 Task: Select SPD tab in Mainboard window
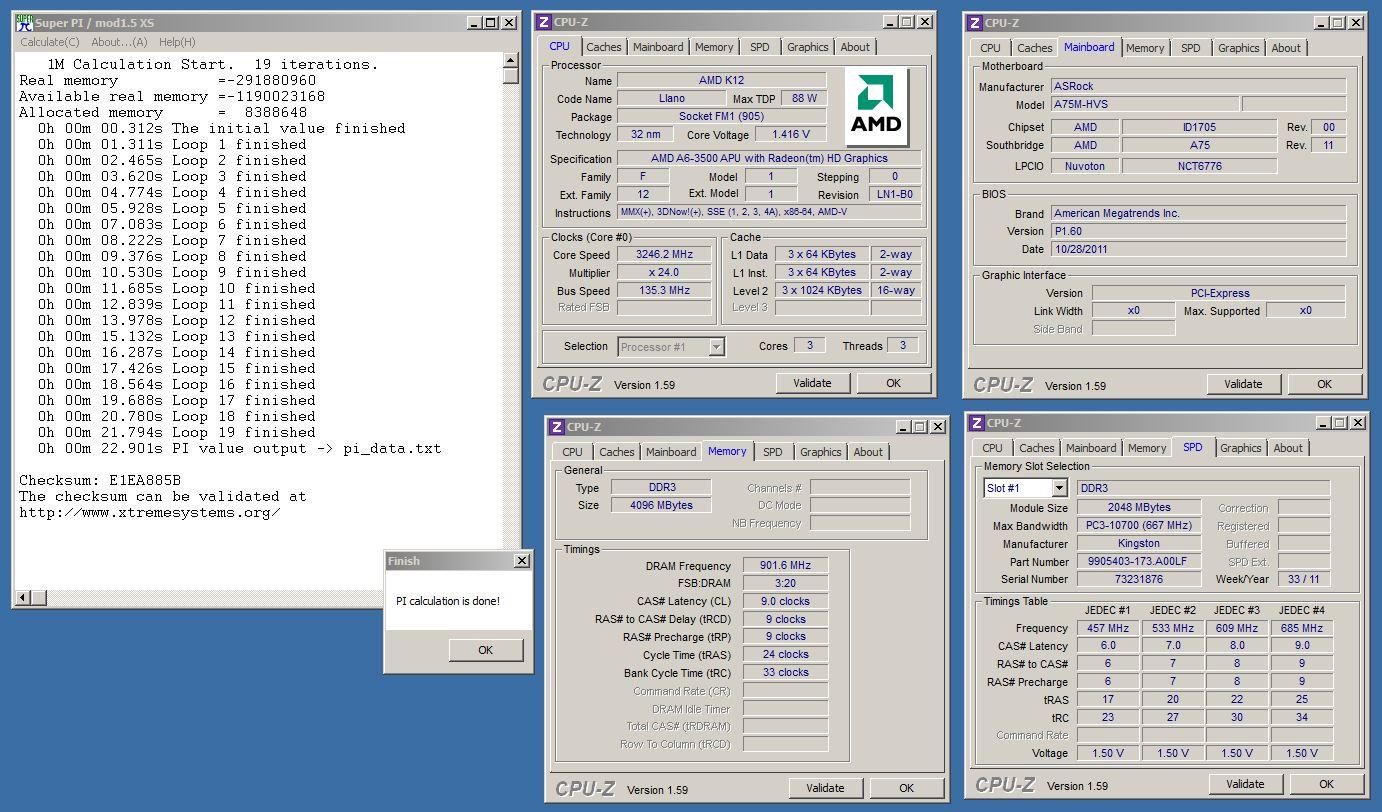[x=1191, y=48]
